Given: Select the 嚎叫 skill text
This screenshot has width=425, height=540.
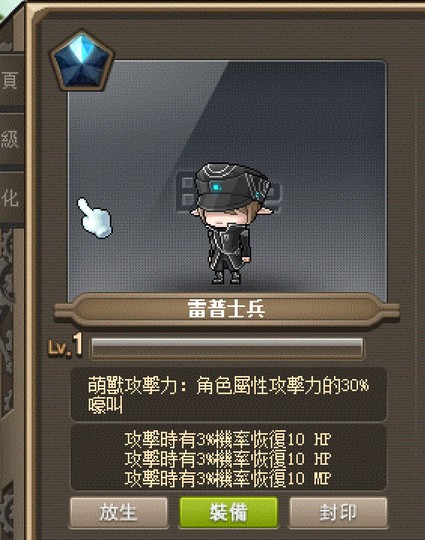Looking at the screenshot, I should tap(105, 406).
